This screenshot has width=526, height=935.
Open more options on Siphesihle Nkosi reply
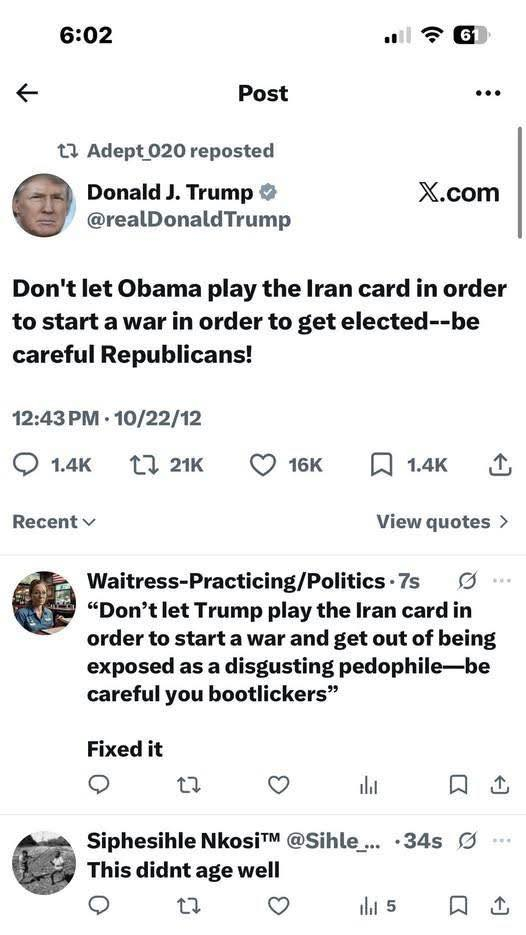point(502,841)
